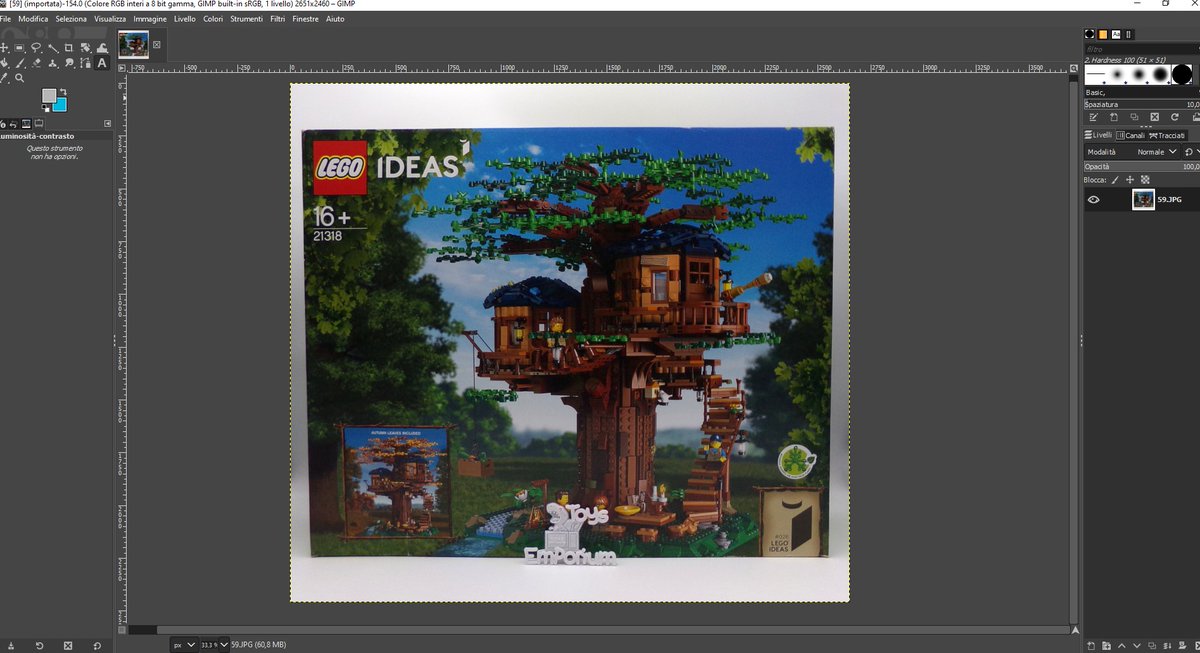
Task: Select the Smudge tool
Action: click(x=69, y=63)
